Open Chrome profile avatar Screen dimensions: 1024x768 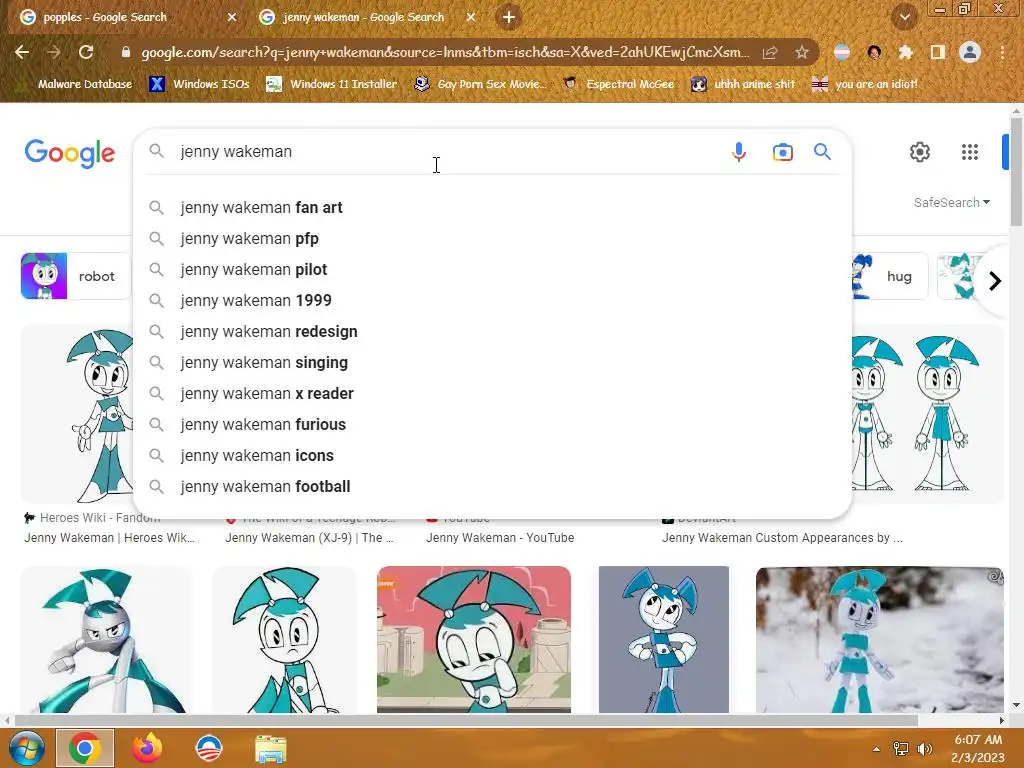pyautogui.click(x=970, y=52)
